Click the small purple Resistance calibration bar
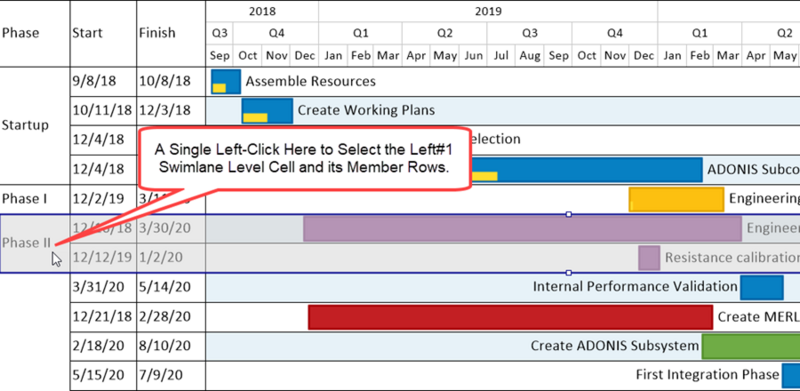The width and height of the screenshot is (800, 391). point(649,258)
